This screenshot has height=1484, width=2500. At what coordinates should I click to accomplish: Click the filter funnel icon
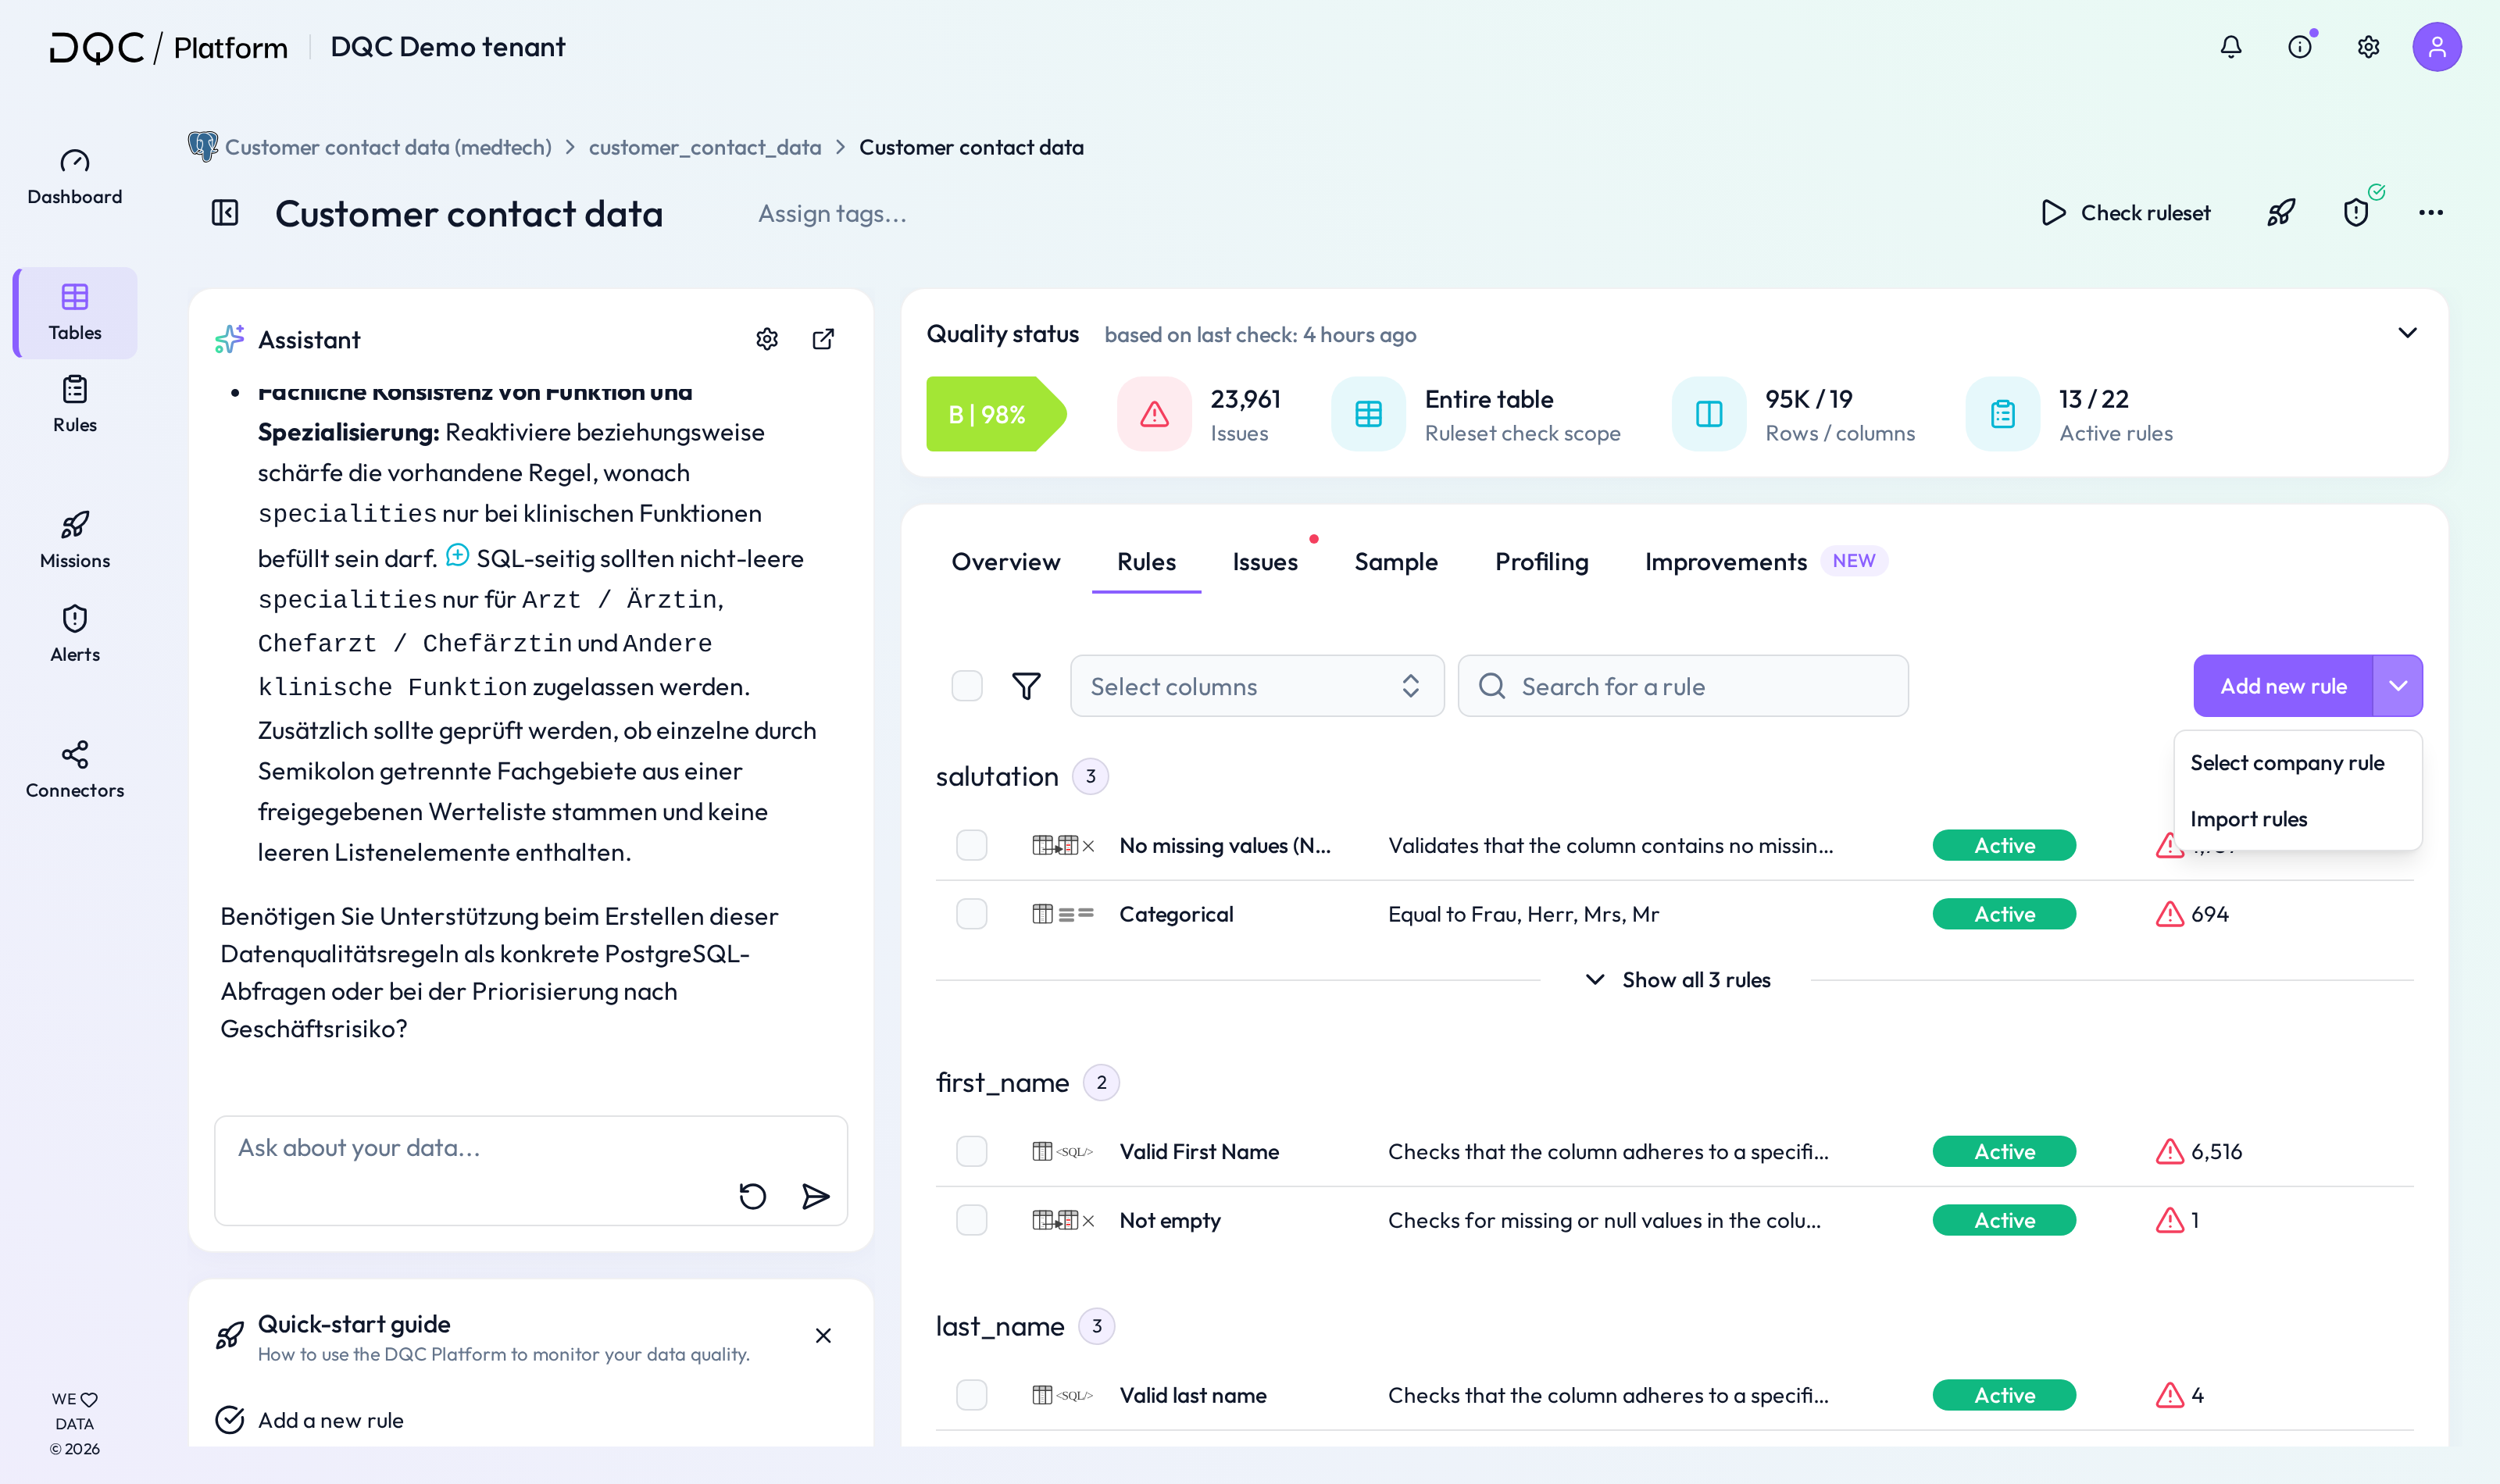coord(1026,686)
